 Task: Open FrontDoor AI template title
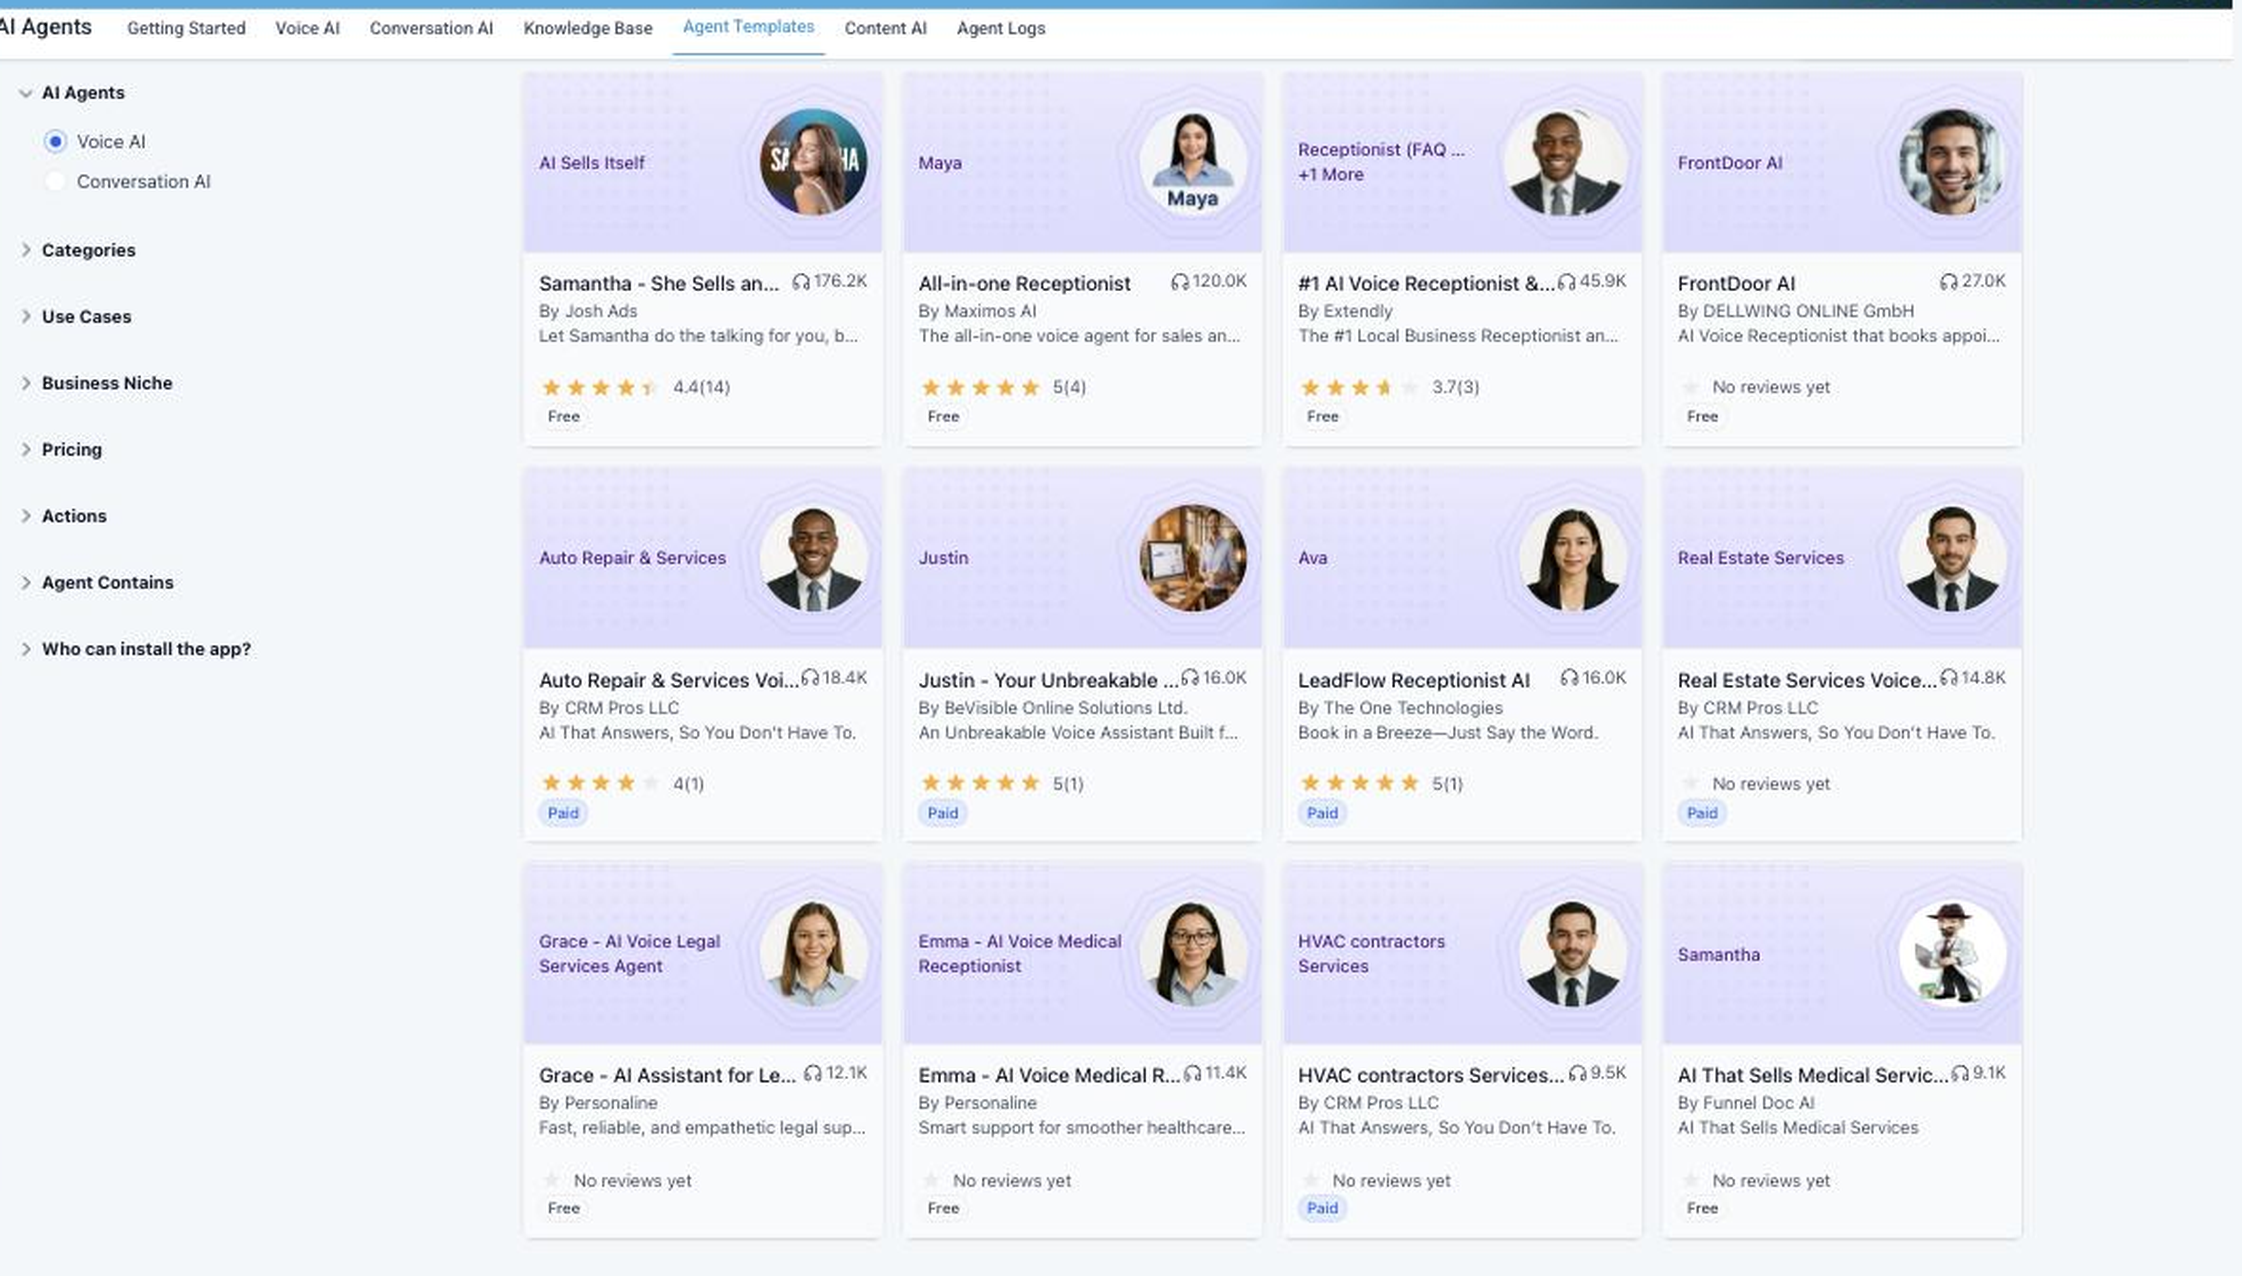[1736, 283]
